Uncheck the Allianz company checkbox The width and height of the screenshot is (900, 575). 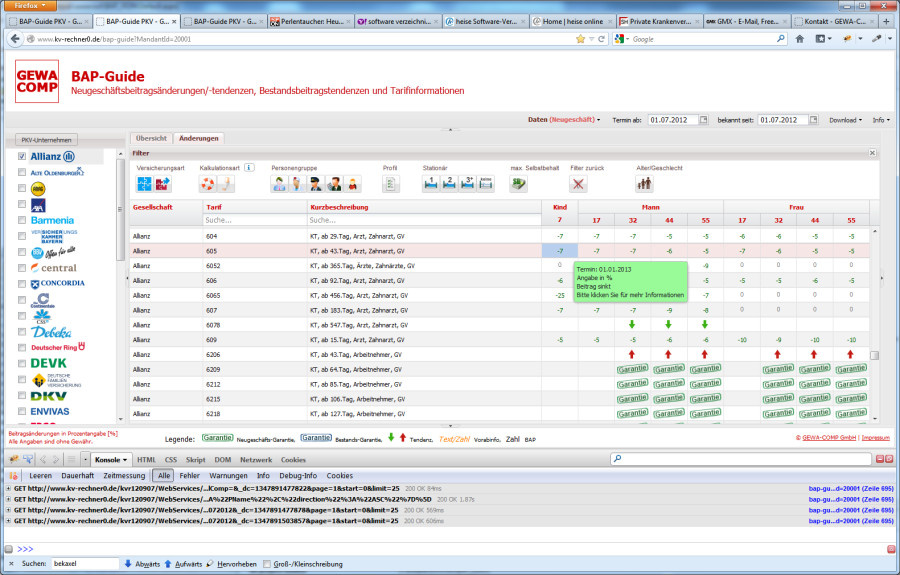(x=22, y=157)
